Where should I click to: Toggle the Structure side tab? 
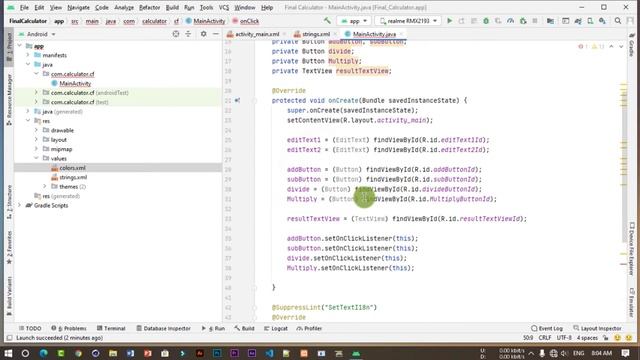[9, 202]
